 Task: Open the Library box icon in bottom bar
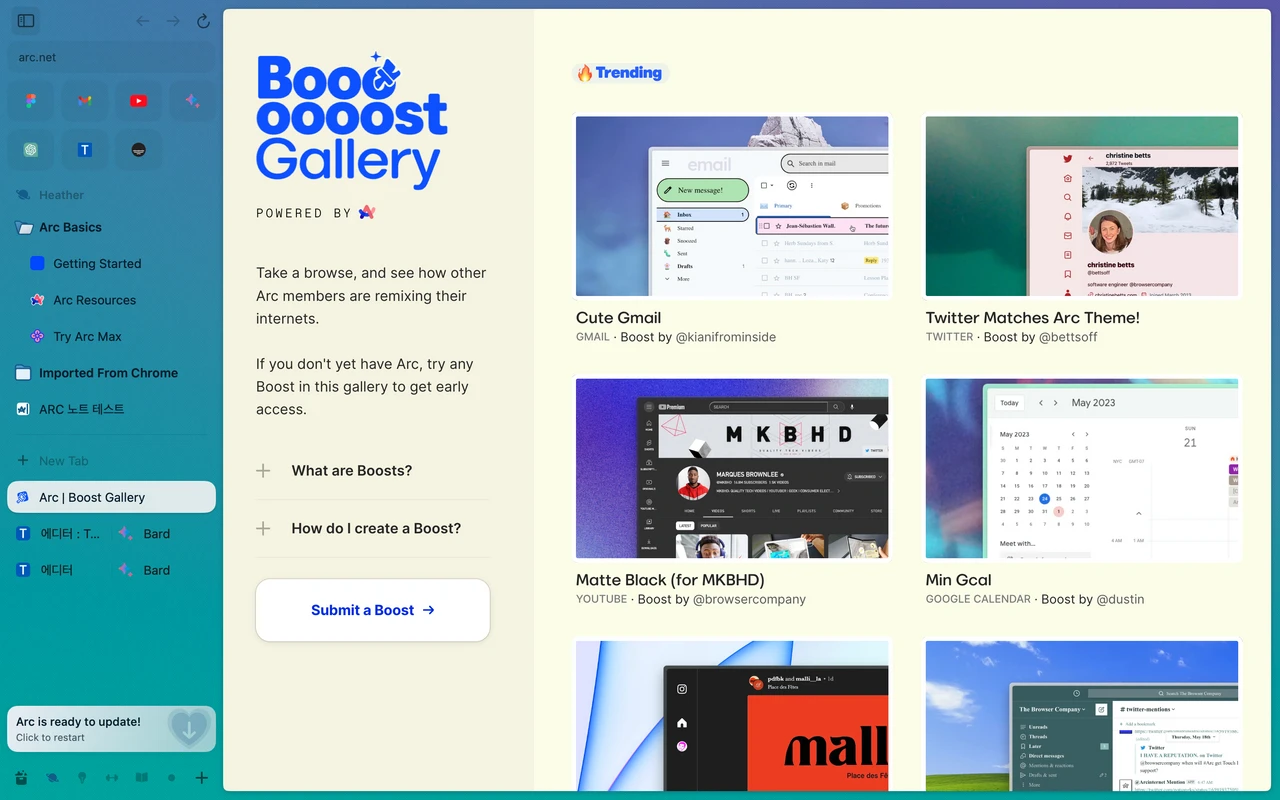point(21,778)
